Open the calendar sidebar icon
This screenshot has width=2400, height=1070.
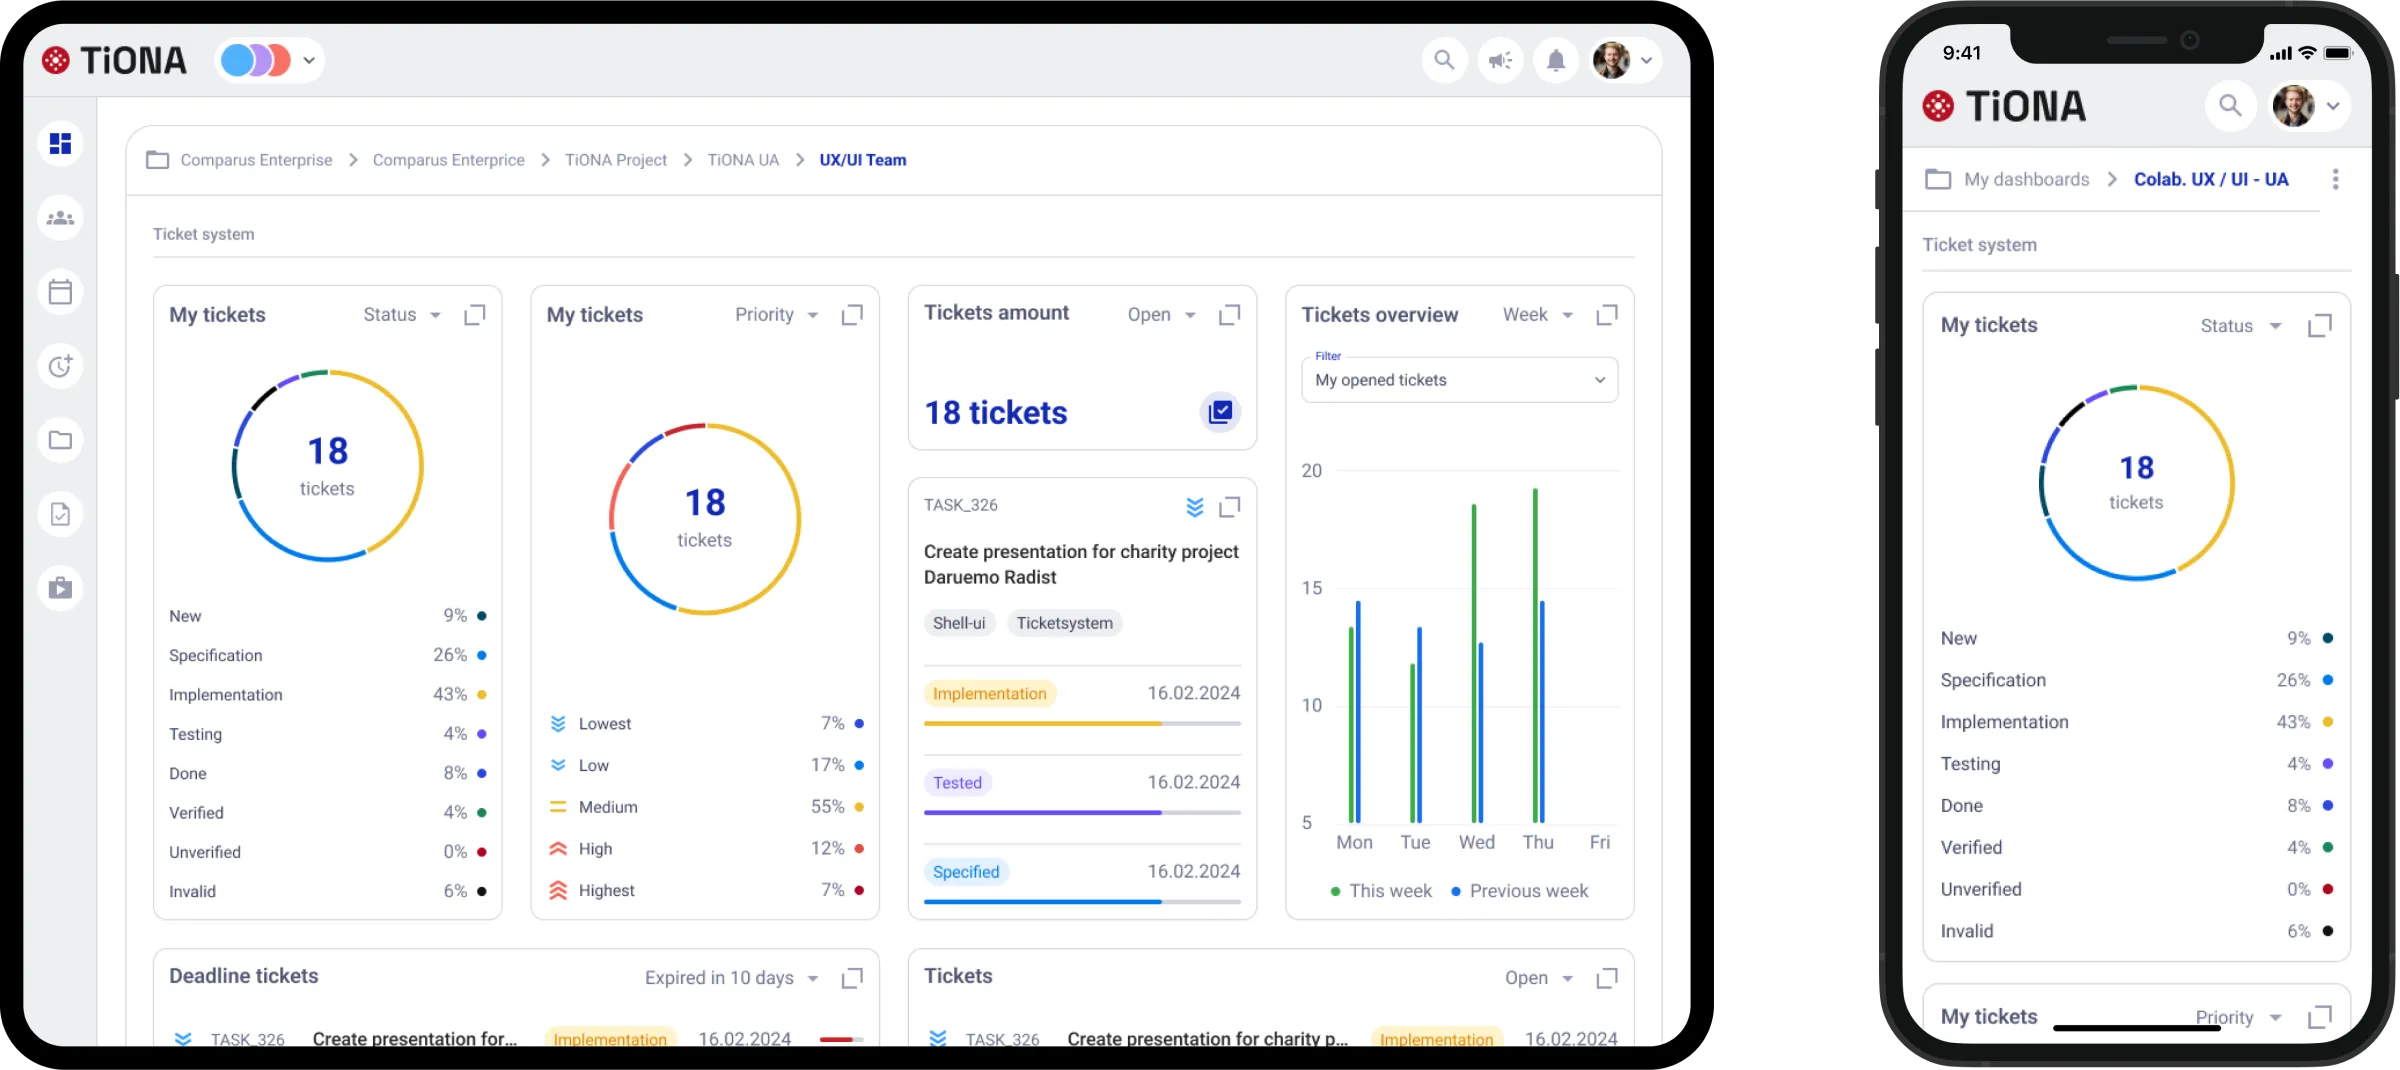60,292
